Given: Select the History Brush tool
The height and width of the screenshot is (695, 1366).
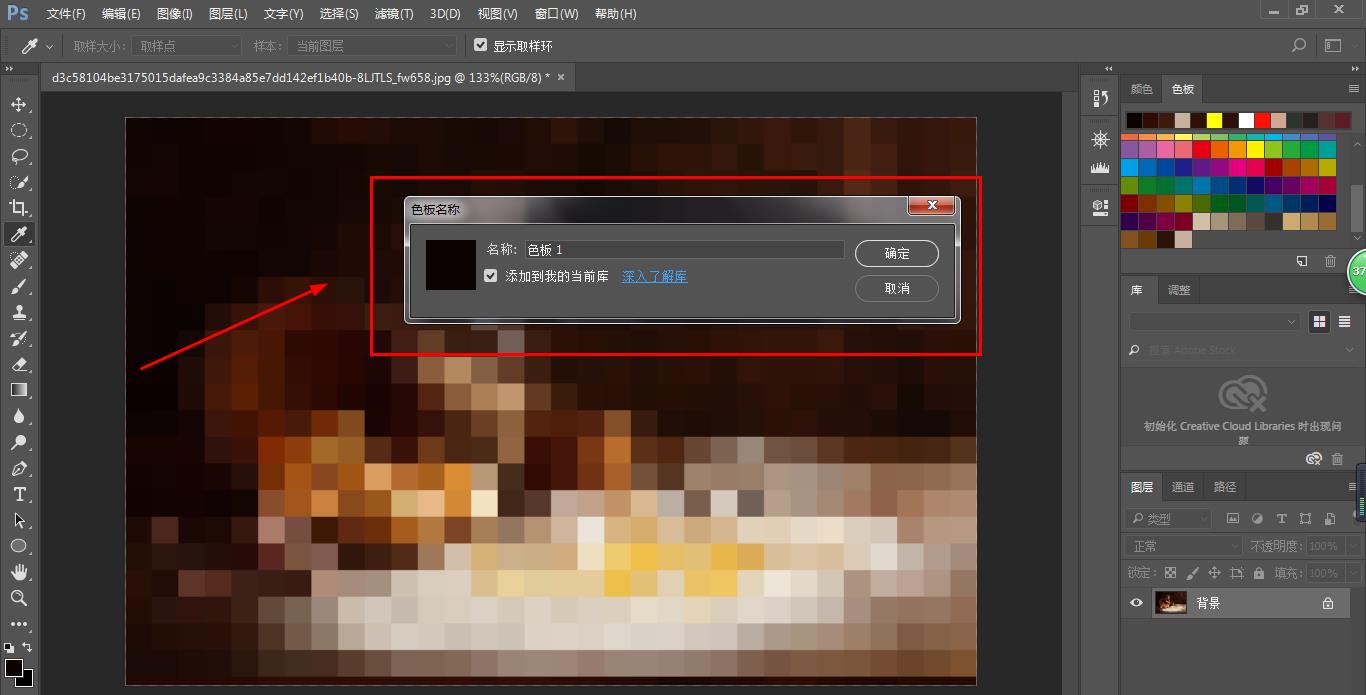Looking at the screenshot, I should 18,338.
